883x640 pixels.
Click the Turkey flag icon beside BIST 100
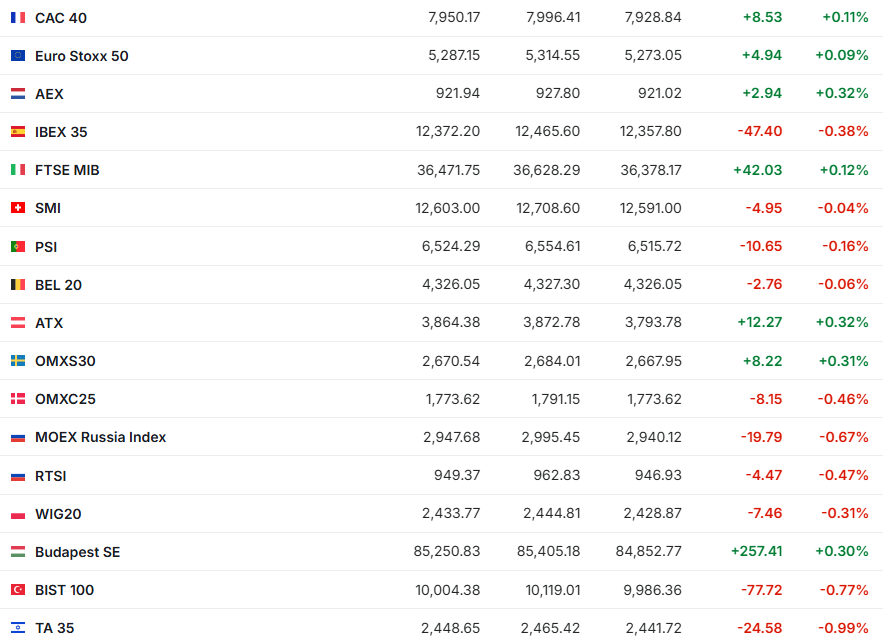point(18,590)
